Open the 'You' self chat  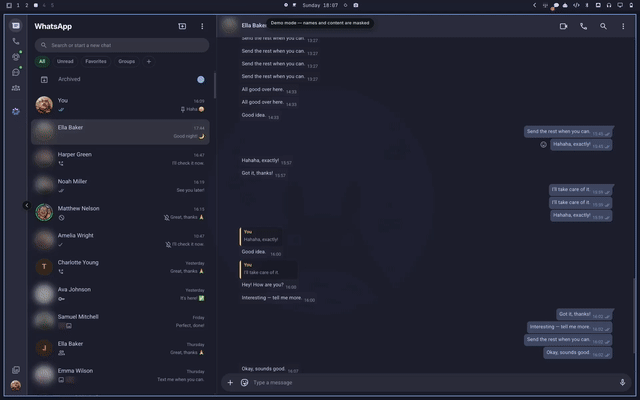click(120, 105)
